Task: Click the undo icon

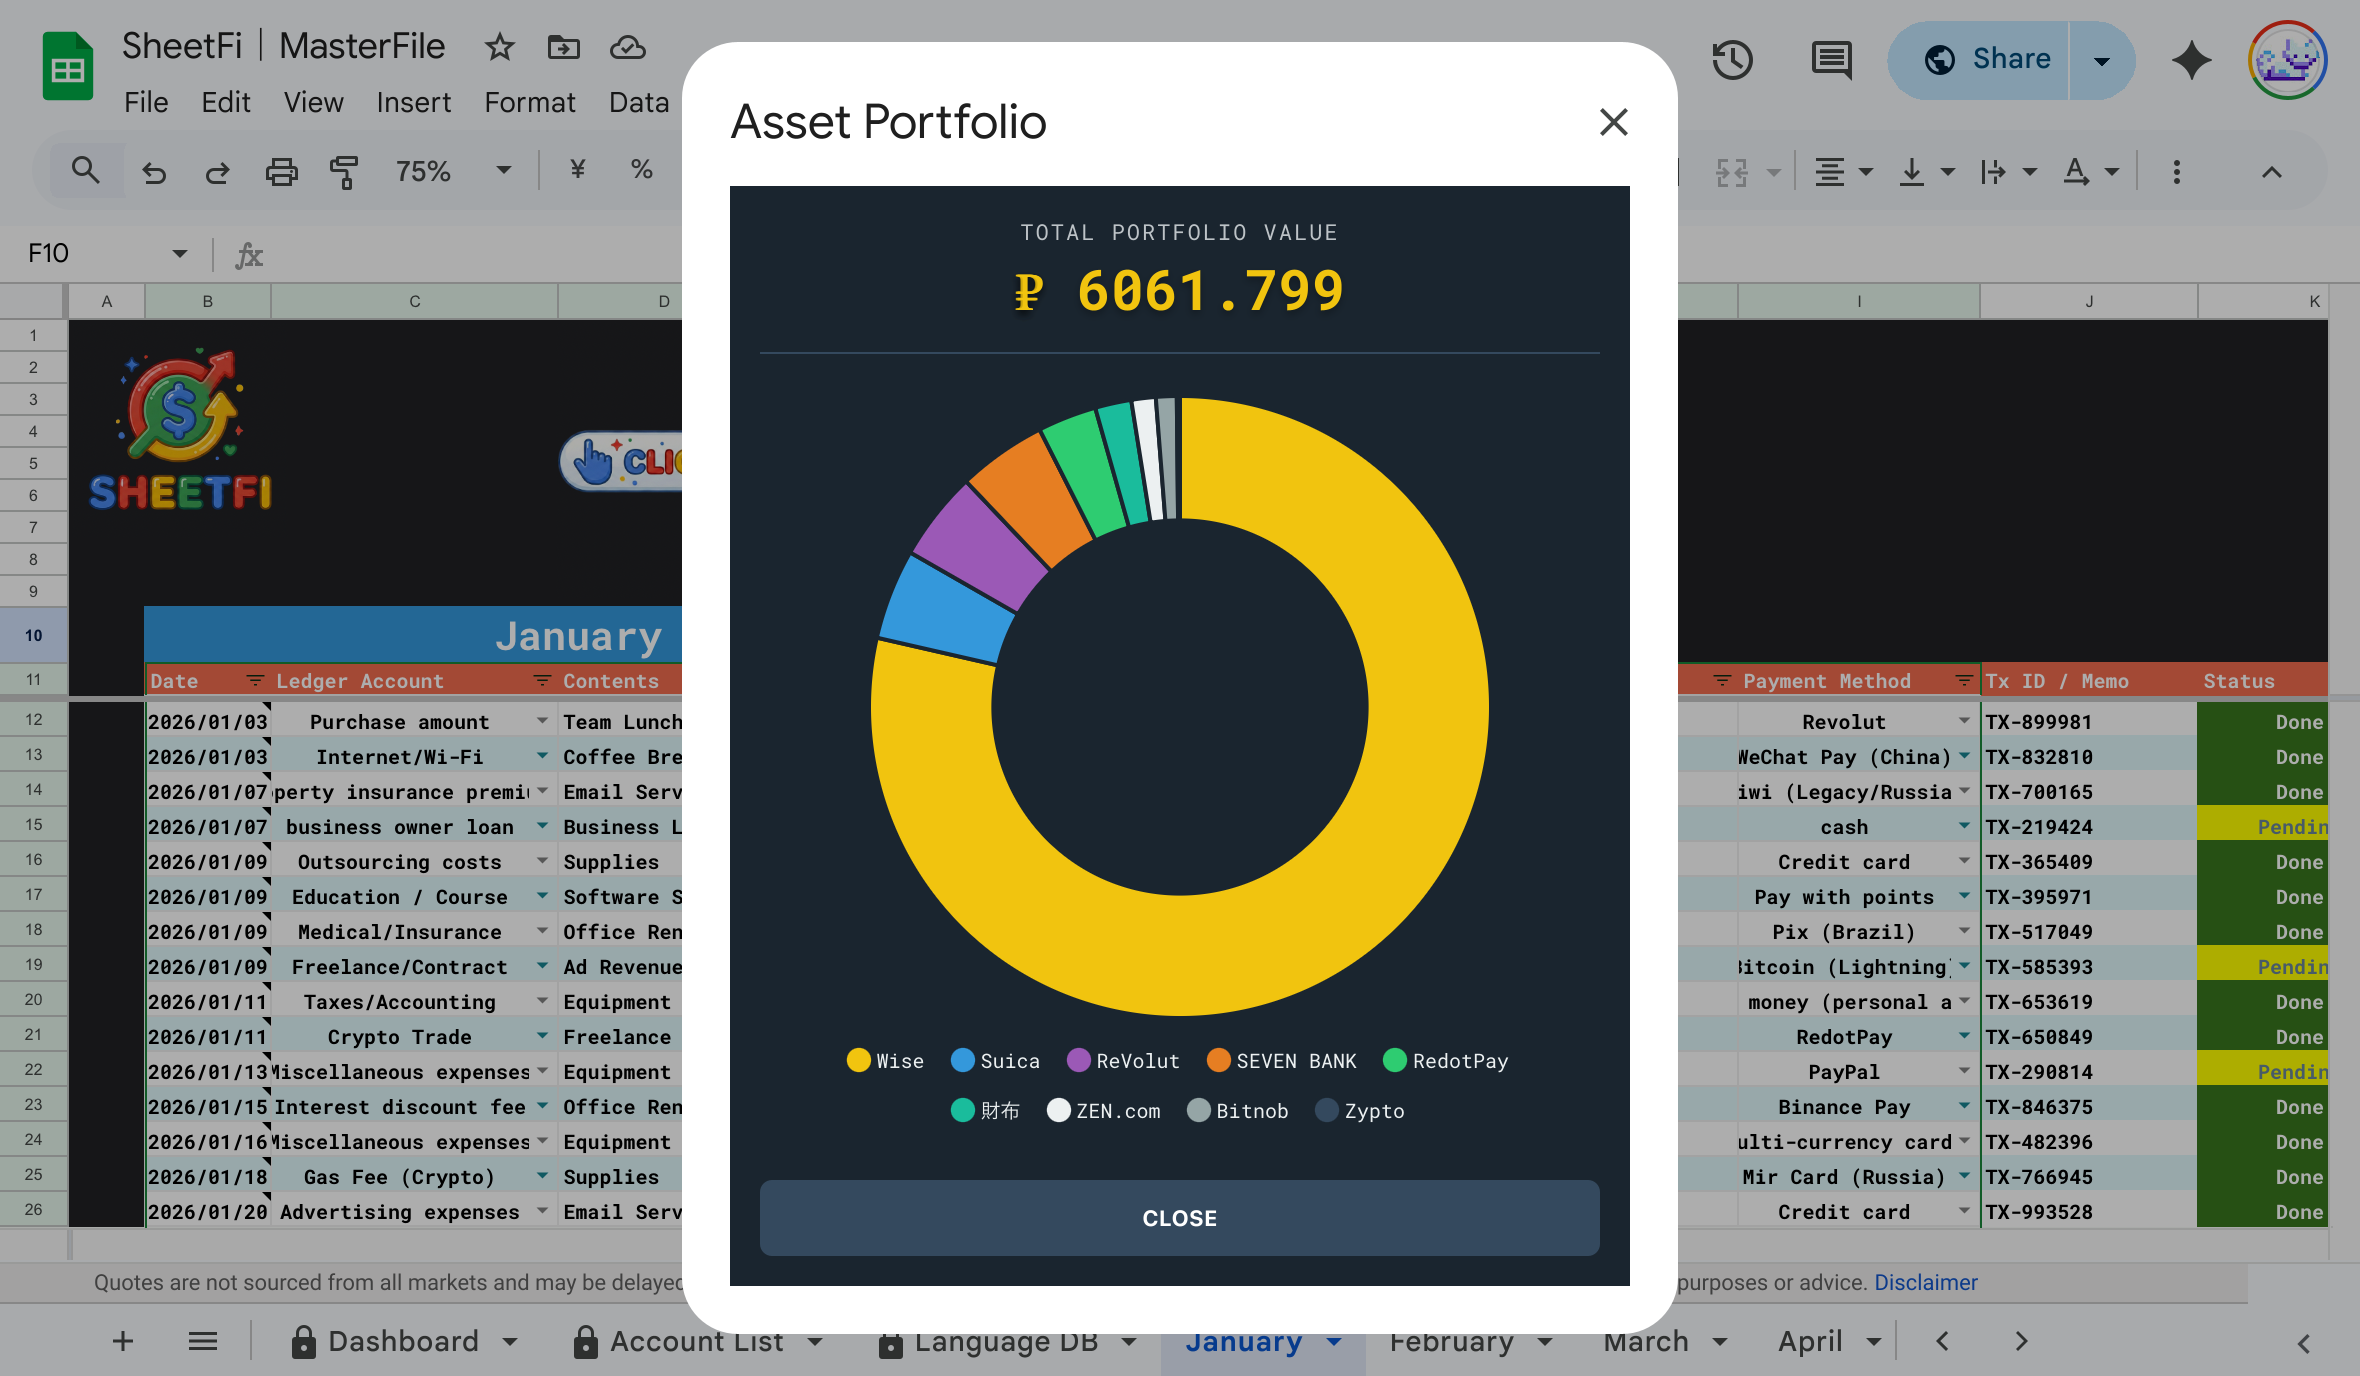Action: coord(153,171)
